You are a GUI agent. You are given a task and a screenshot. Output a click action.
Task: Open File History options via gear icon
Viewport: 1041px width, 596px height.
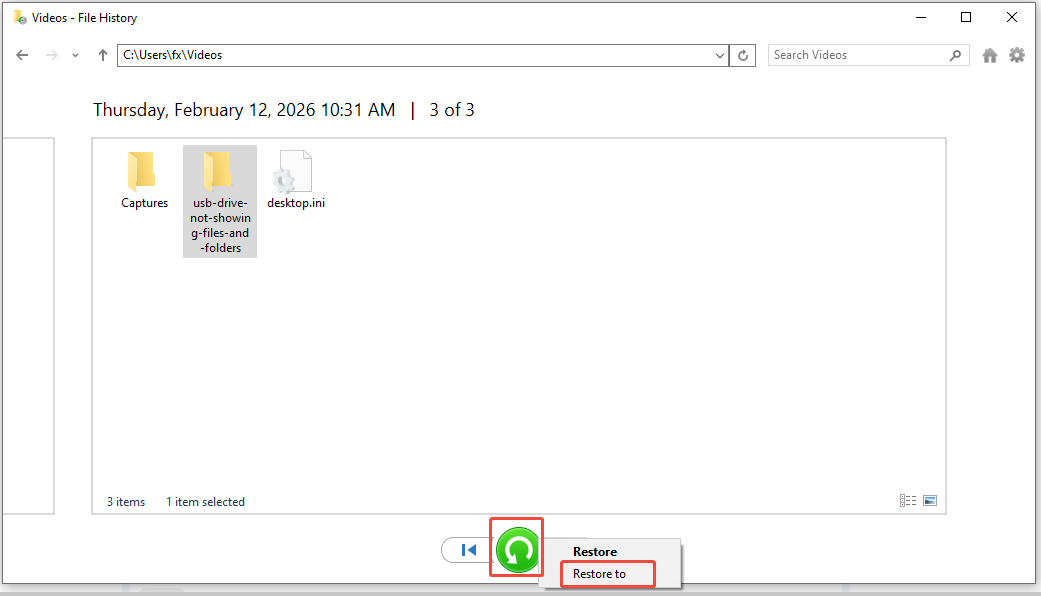tap(1017, 55)
